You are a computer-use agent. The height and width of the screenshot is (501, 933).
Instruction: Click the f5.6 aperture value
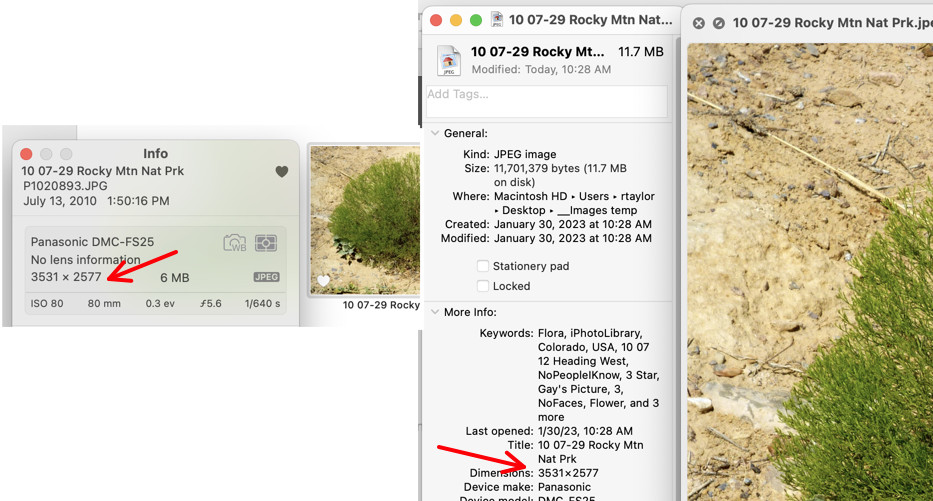tap(211, 303)
